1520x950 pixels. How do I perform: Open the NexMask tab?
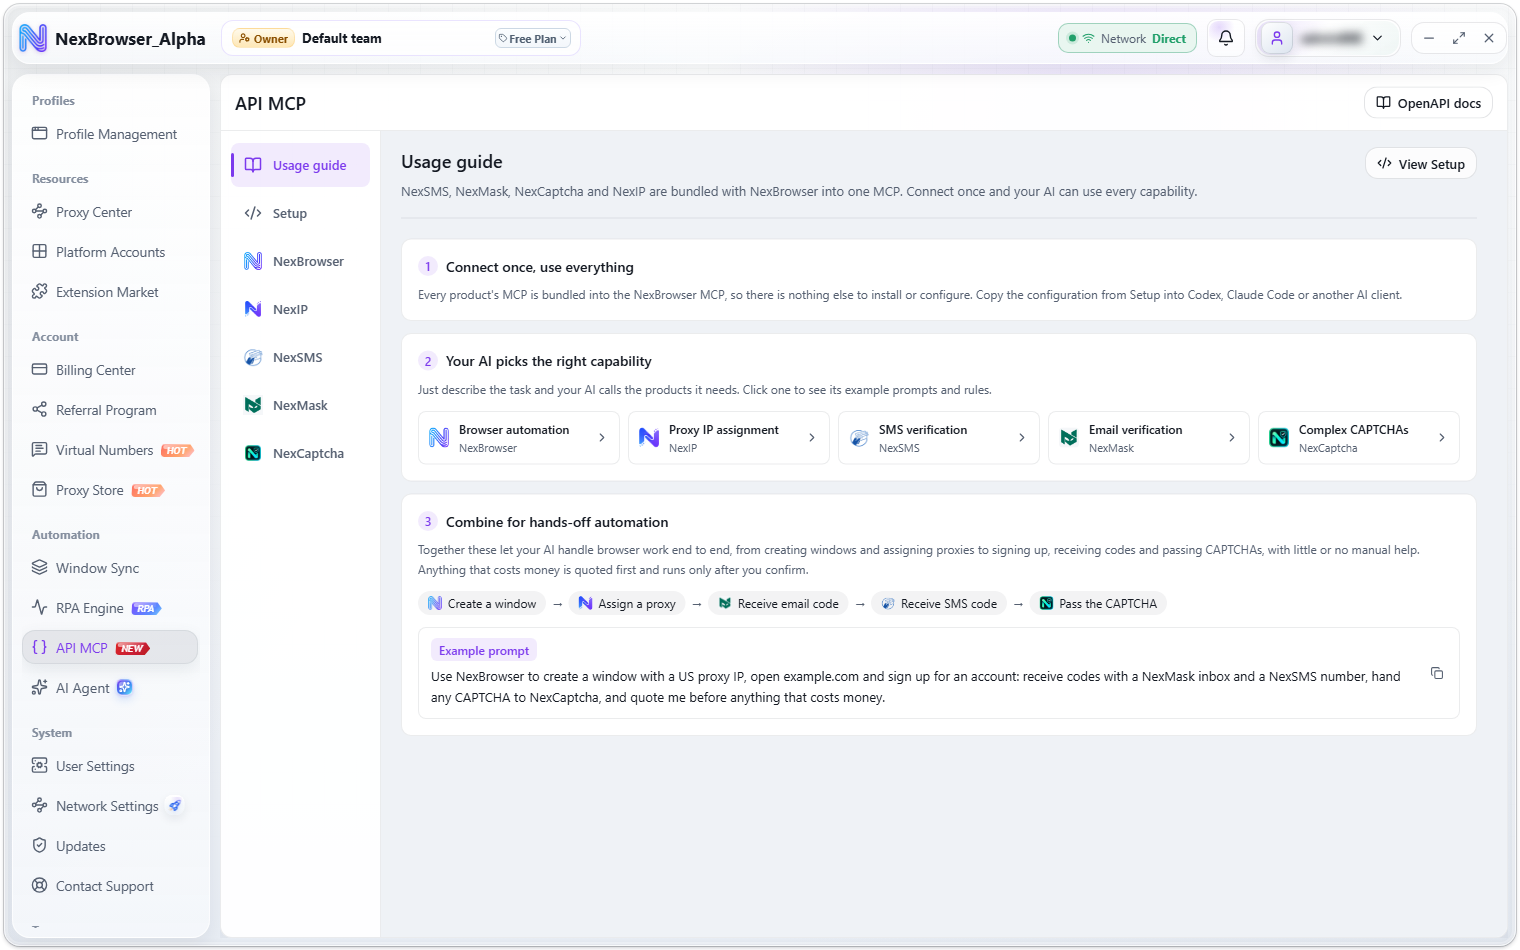300,405
